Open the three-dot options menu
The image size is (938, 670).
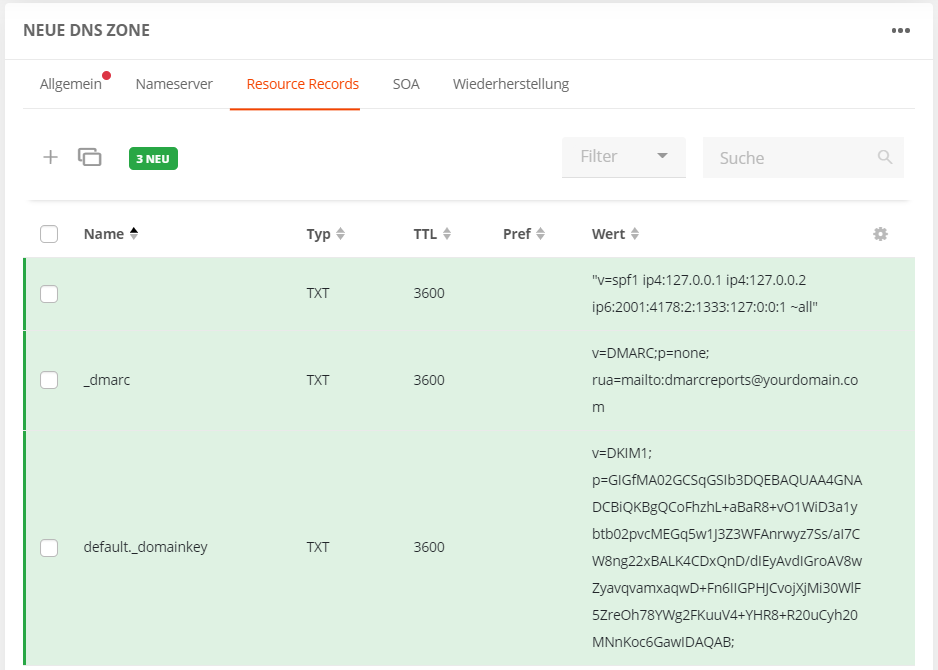click(x=900, y=31)
